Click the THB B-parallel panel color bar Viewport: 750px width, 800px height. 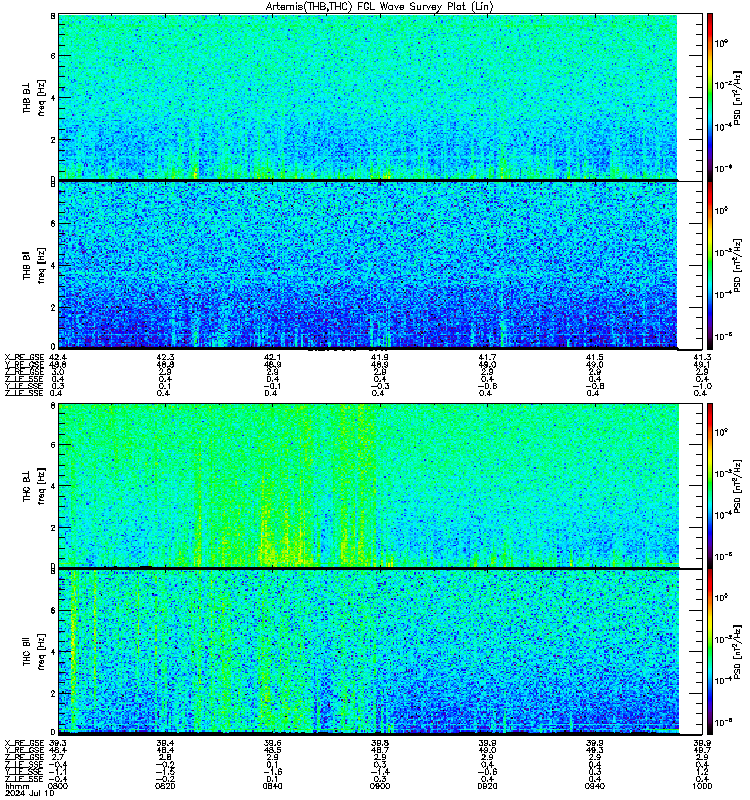(x=710, y=265)
